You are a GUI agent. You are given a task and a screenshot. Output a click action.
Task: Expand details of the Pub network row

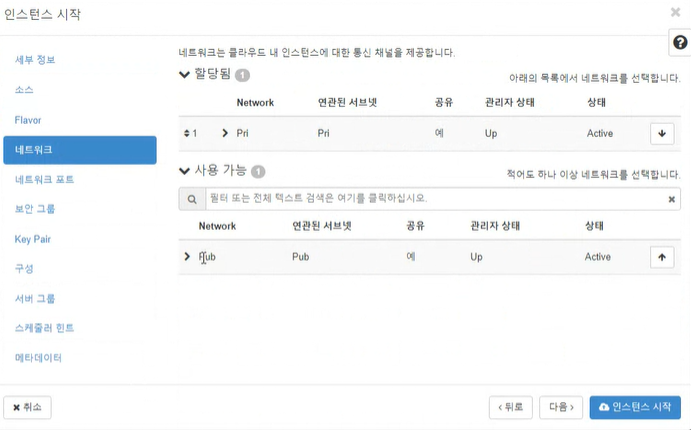coord(187,256)
